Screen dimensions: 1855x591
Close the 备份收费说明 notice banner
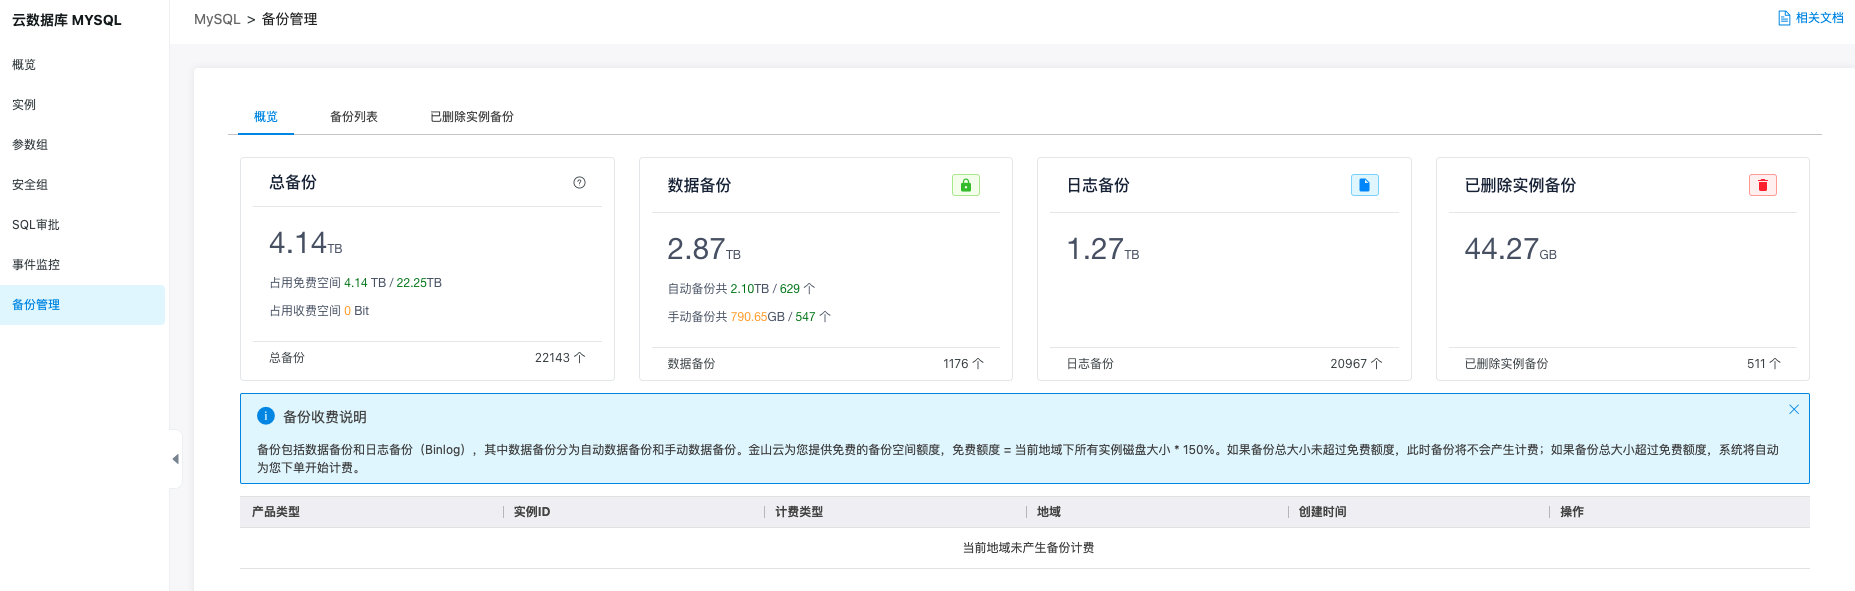click(x=1793, y=409)
